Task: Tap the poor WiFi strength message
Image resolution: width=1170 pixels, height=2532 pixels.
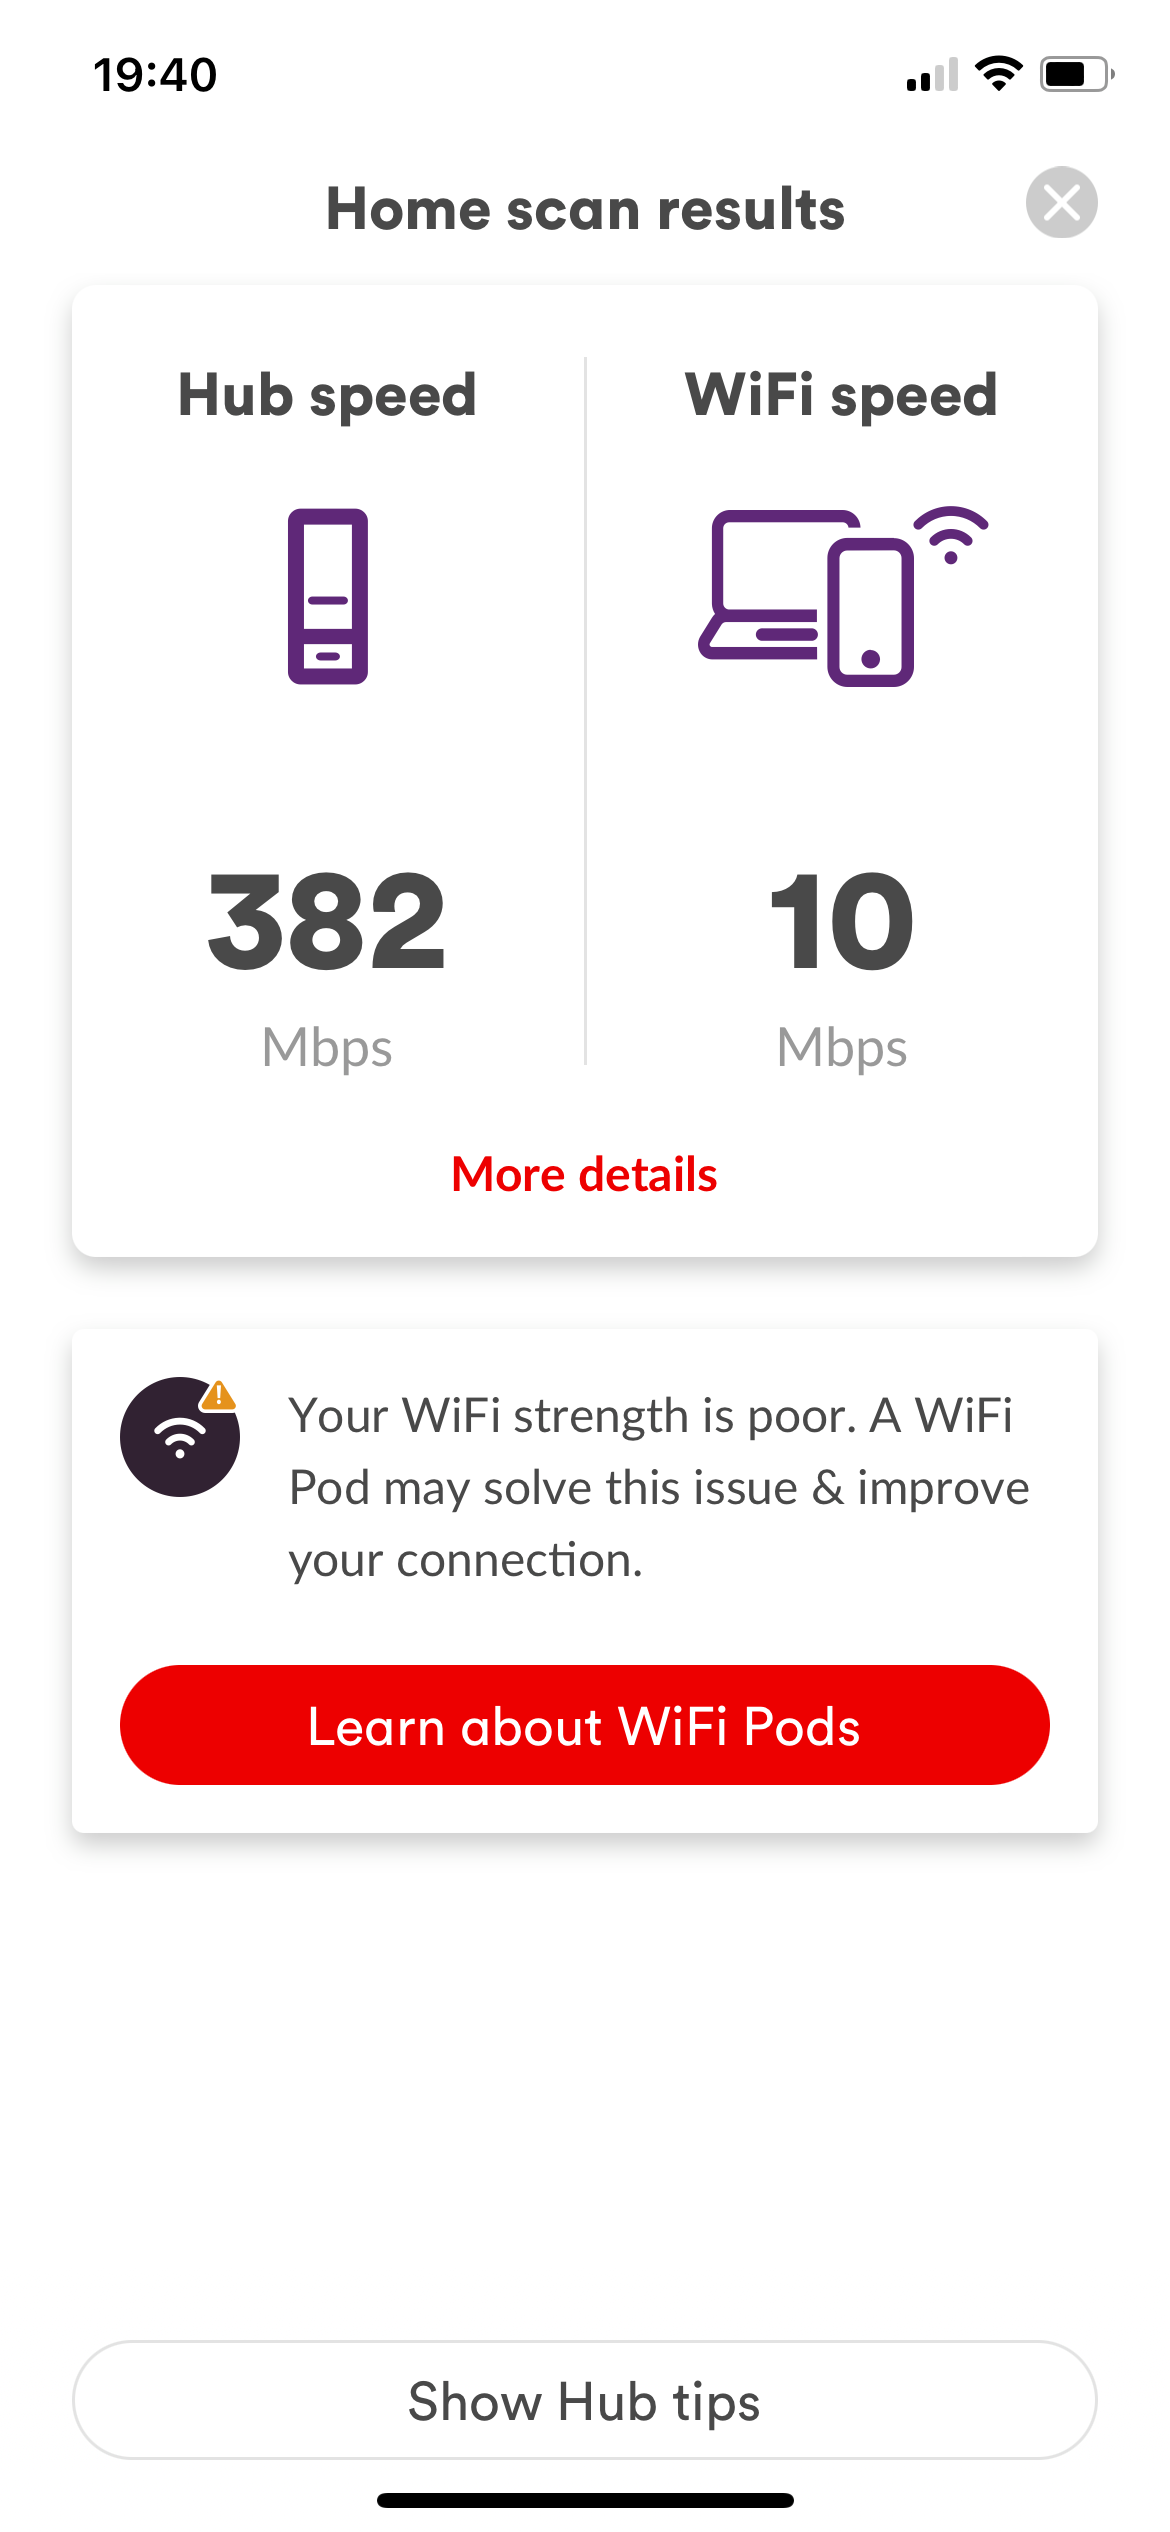Action: coord(660,1488)
